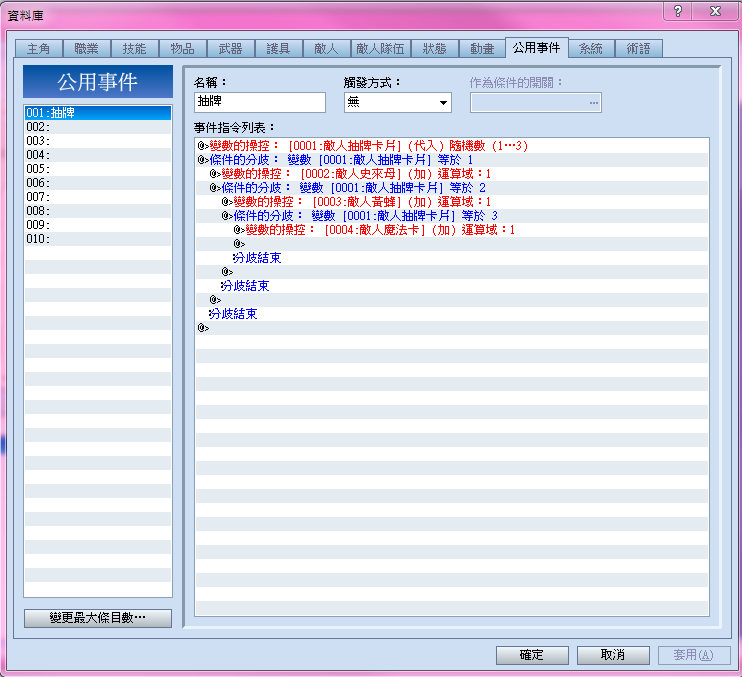
Task: Click the 取消 button
Action: [x=613, y=655]
